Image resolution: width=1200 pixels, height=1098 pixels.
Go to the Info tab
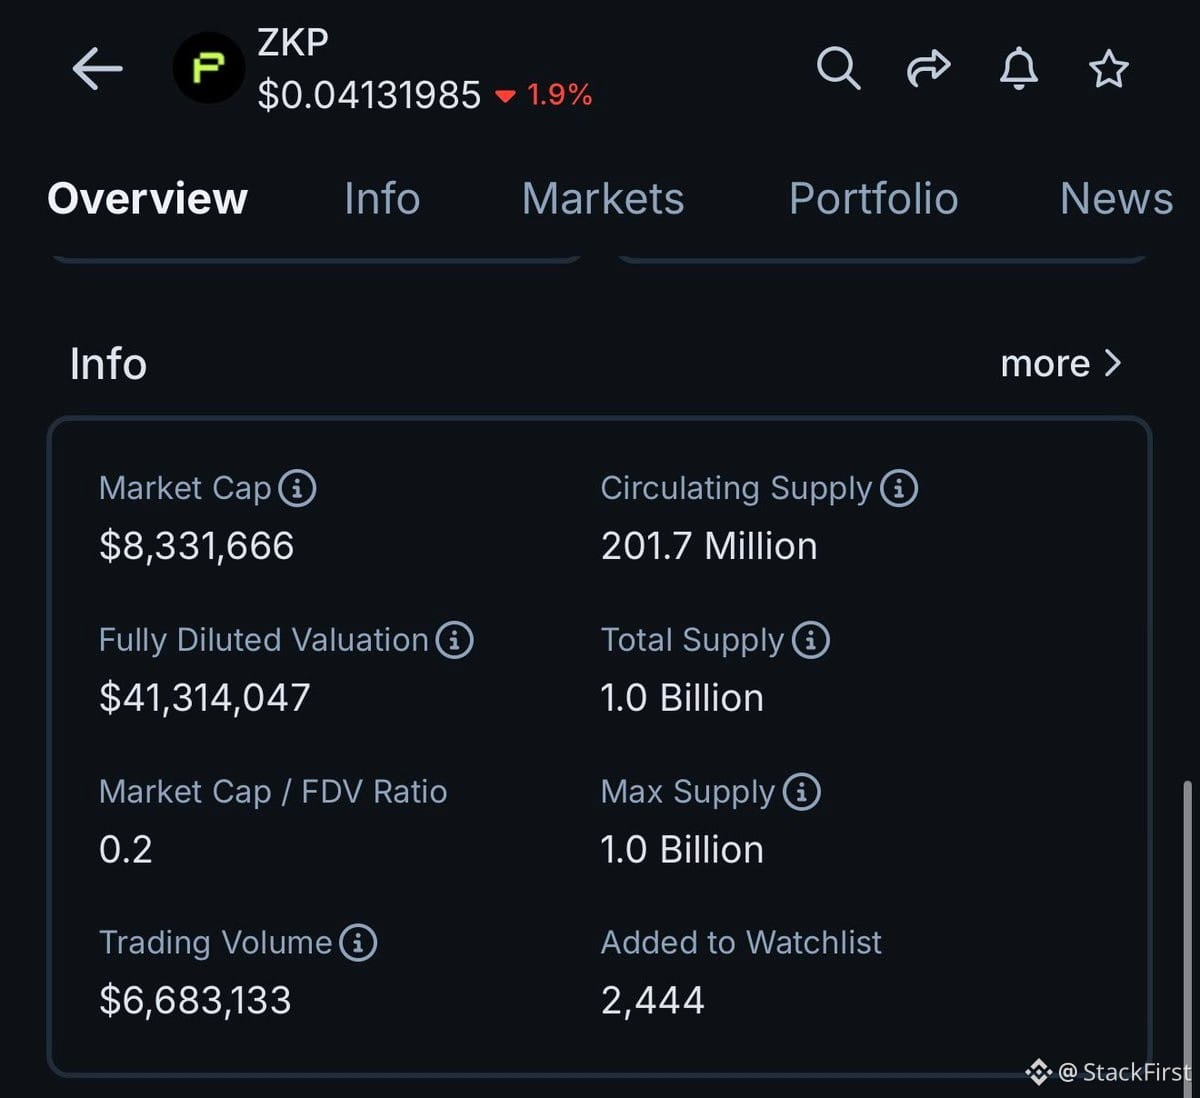pos(382,198)
